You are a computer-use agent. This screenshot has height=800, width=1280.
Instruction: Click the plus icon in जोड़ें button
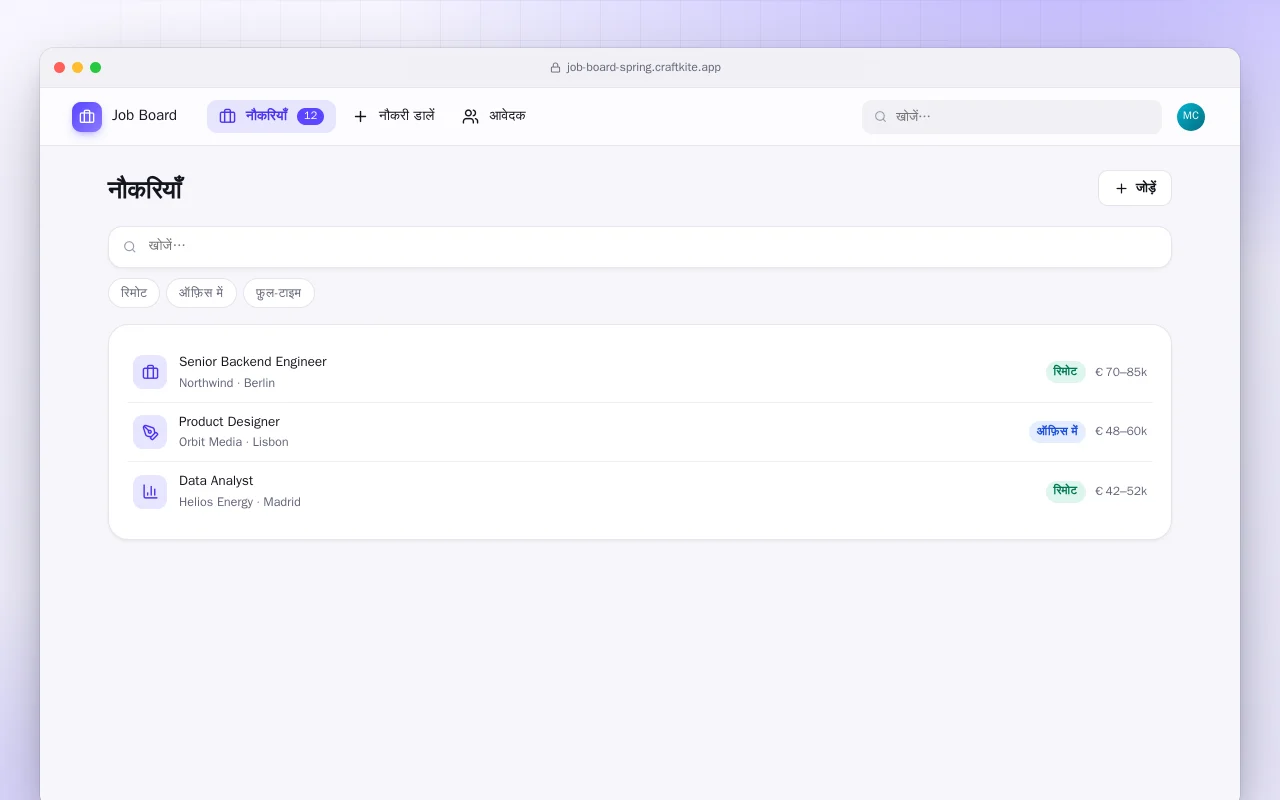(x=1121, y=188)
